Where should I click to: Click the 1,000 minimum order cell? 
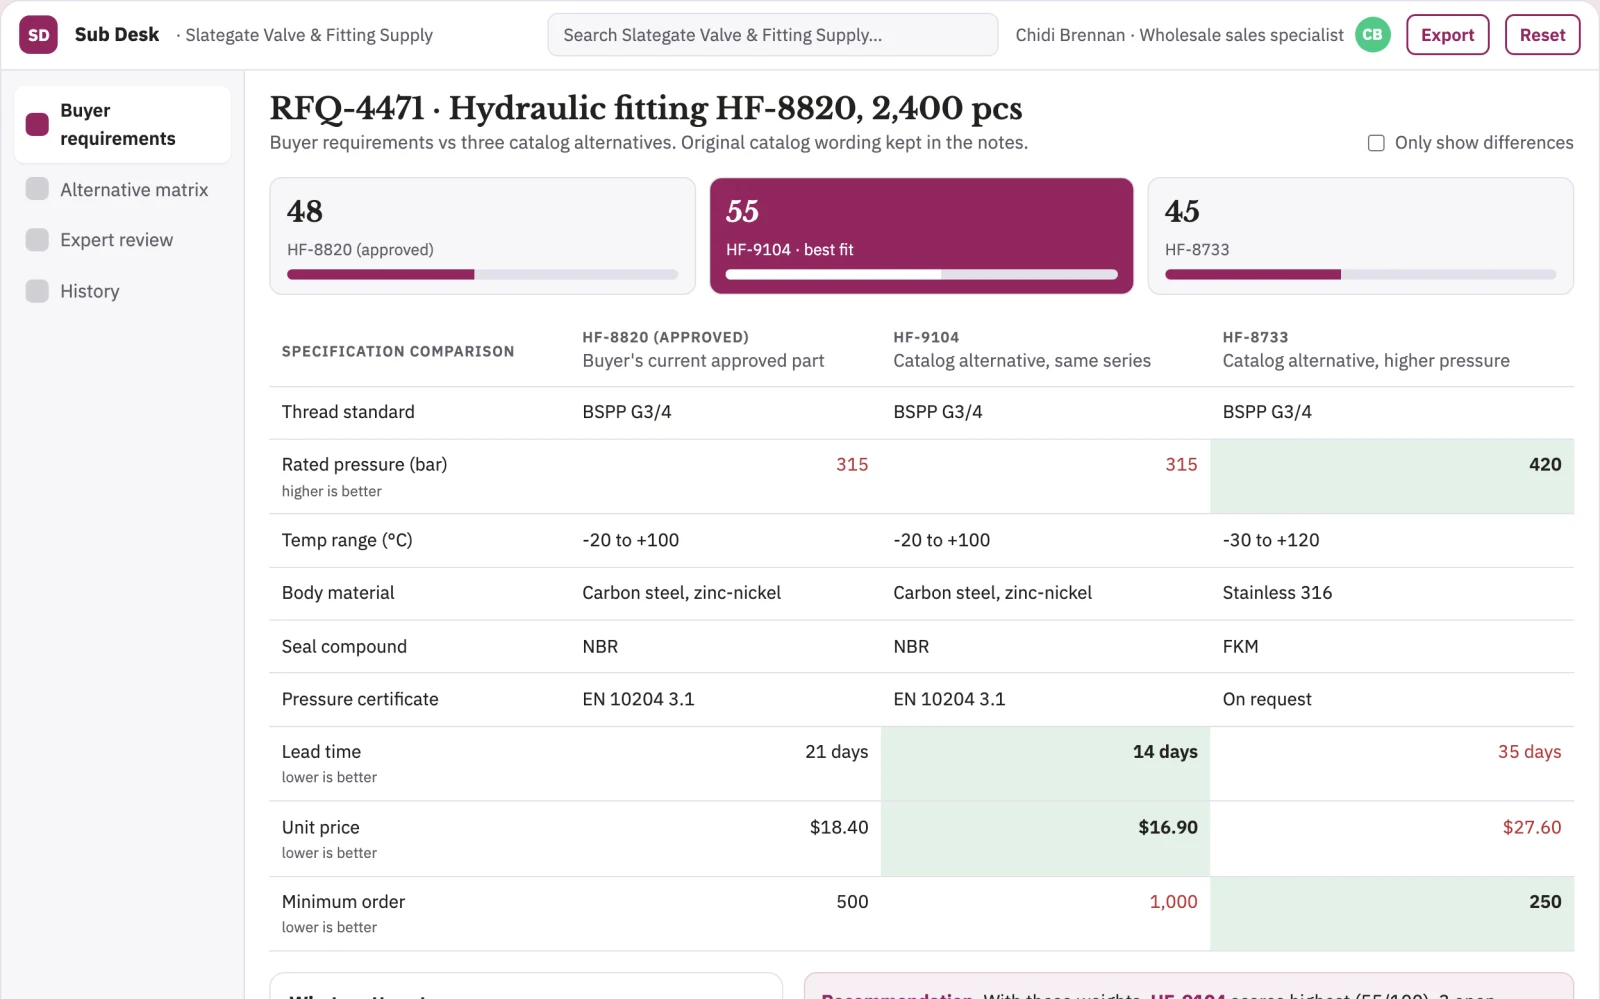point(1045,913)
